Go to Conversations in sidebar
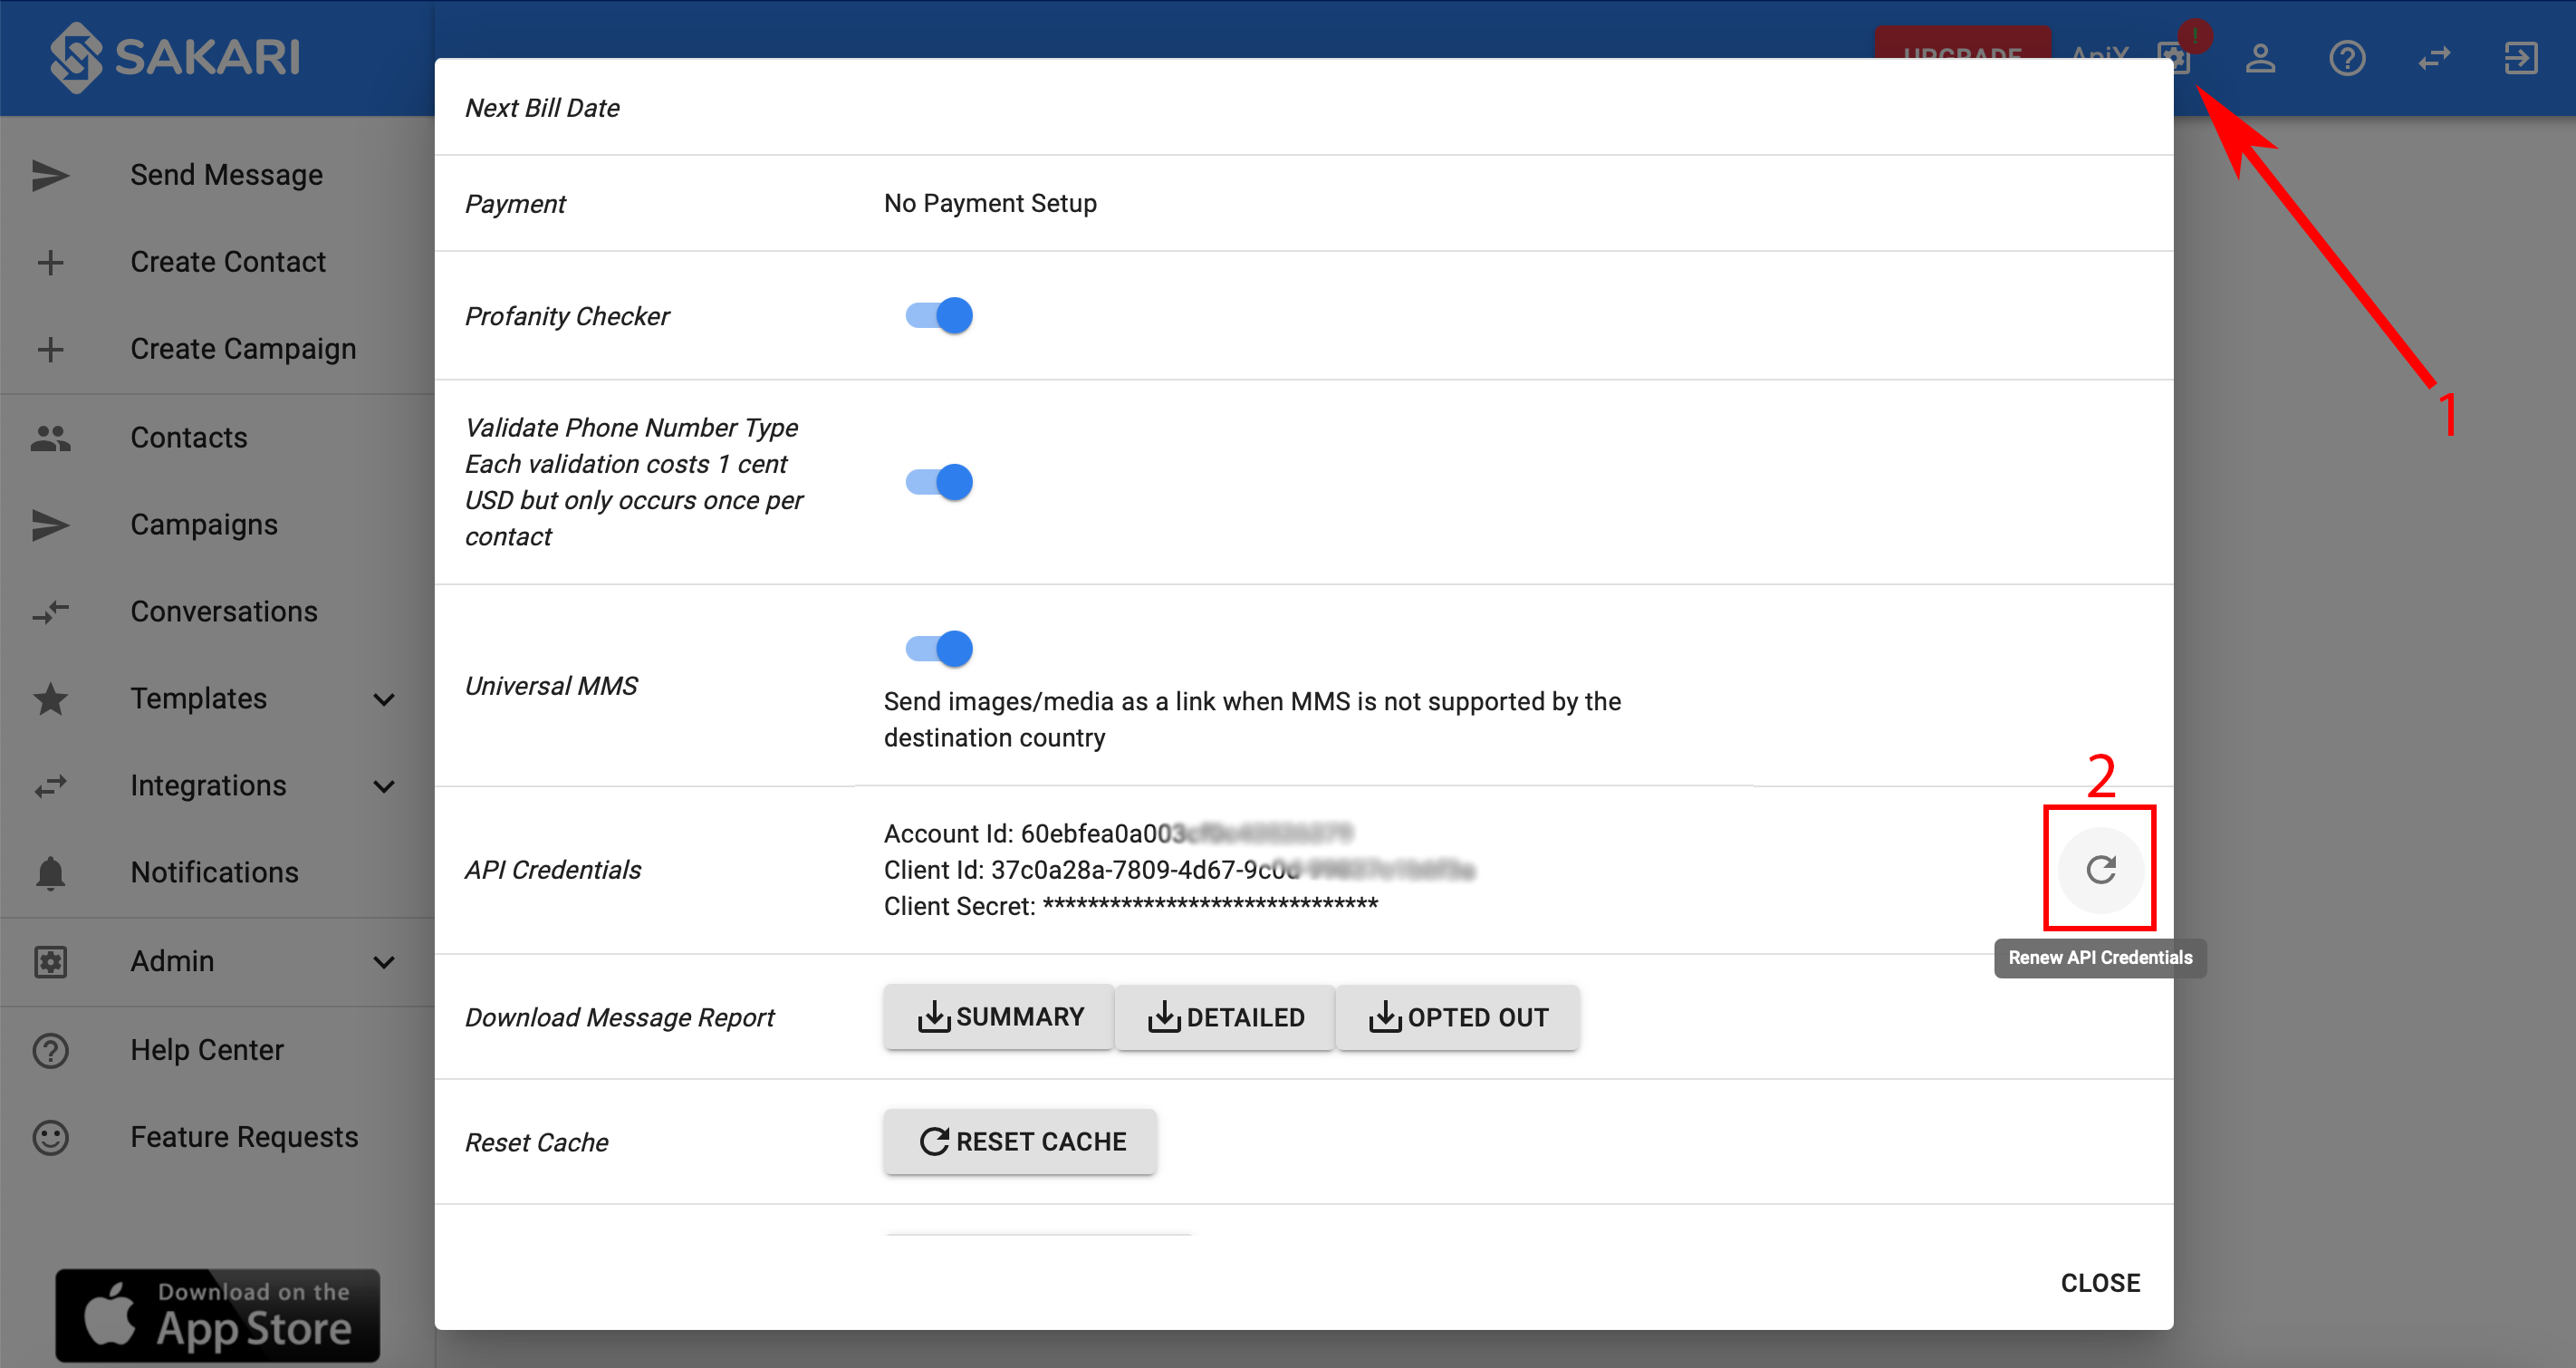Screen dimensions: 2576x1368 (x=217, y=611)
